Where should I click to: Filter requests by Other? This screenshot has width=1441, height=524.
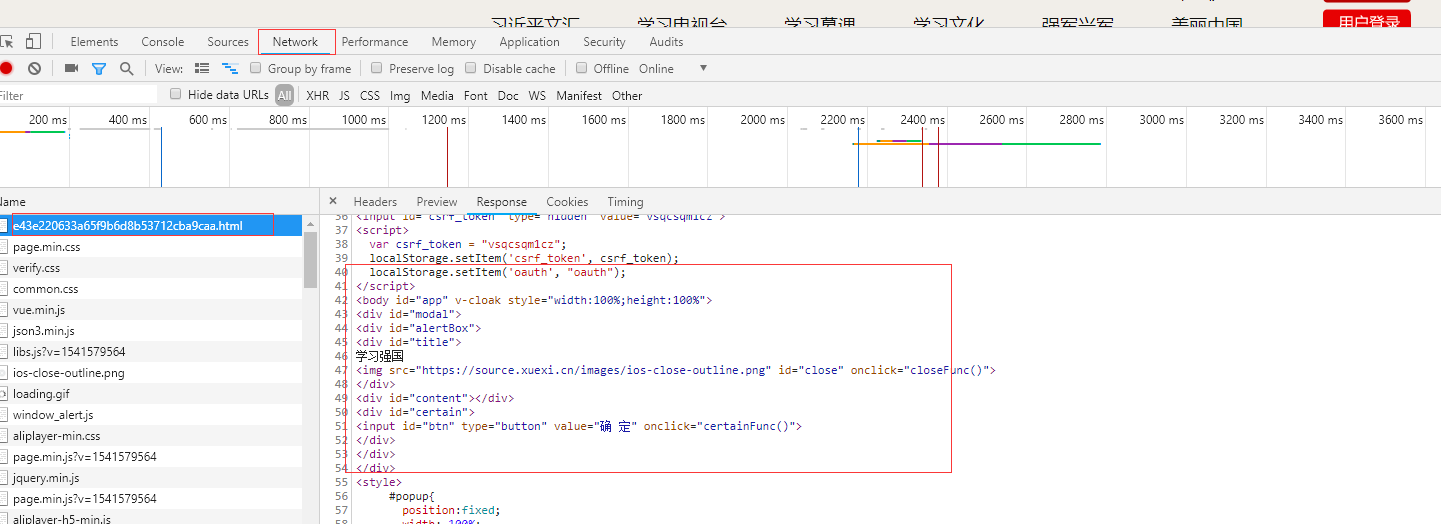(x=627, y=96)
